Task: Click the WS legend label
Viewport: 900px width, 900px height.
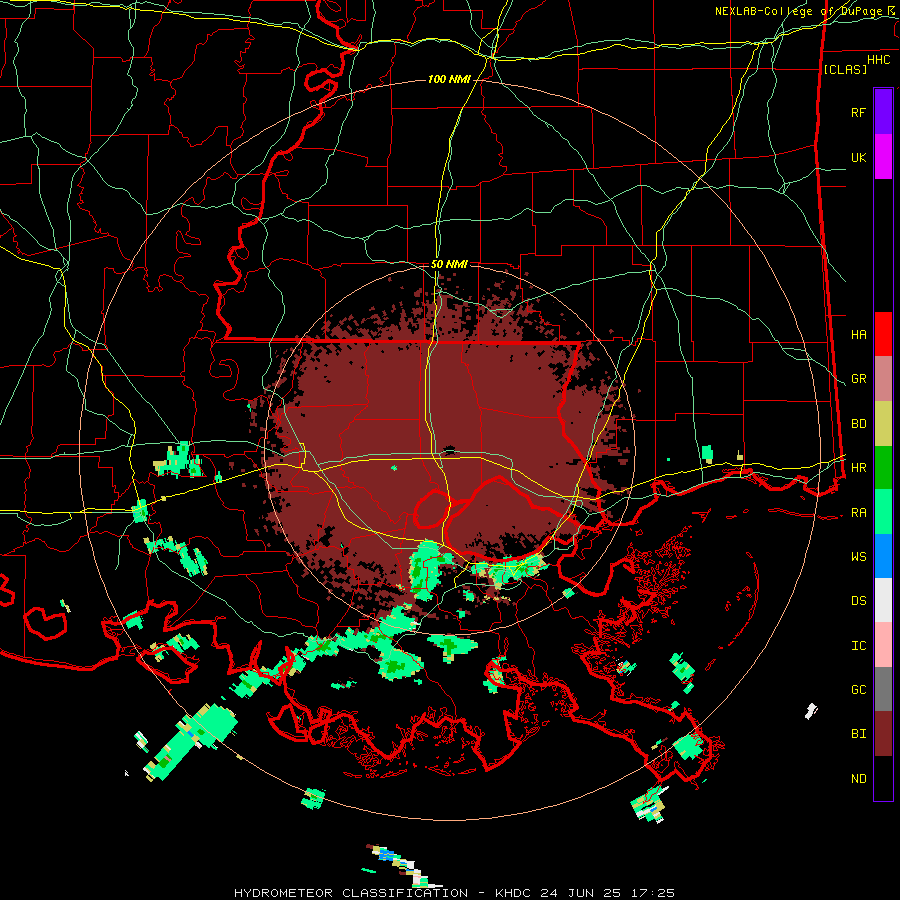Action: 858,557
